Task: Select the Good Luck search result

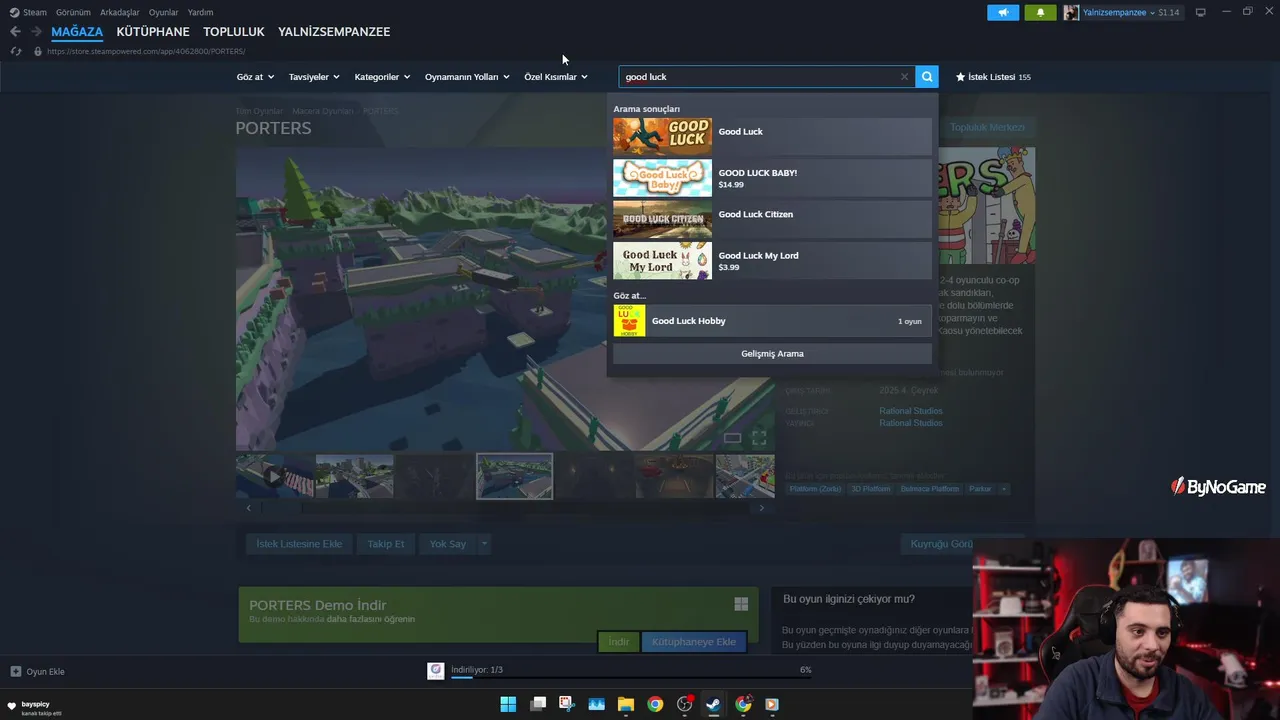Action: [x=772, y=136]
